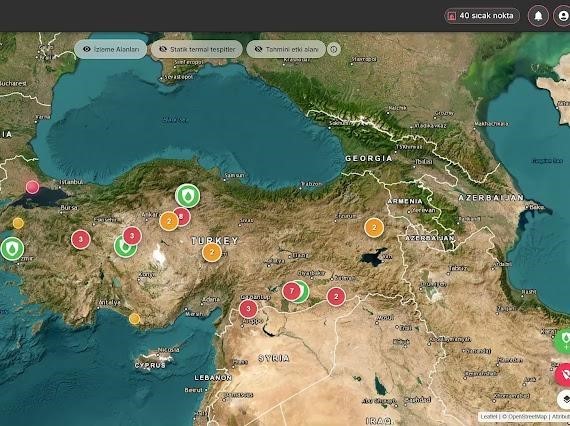Image resolution: width=570 pixels, height=426 pixels.
Task: Open the orange 2 cluster west of Armenia
Action: click(374, 228)
